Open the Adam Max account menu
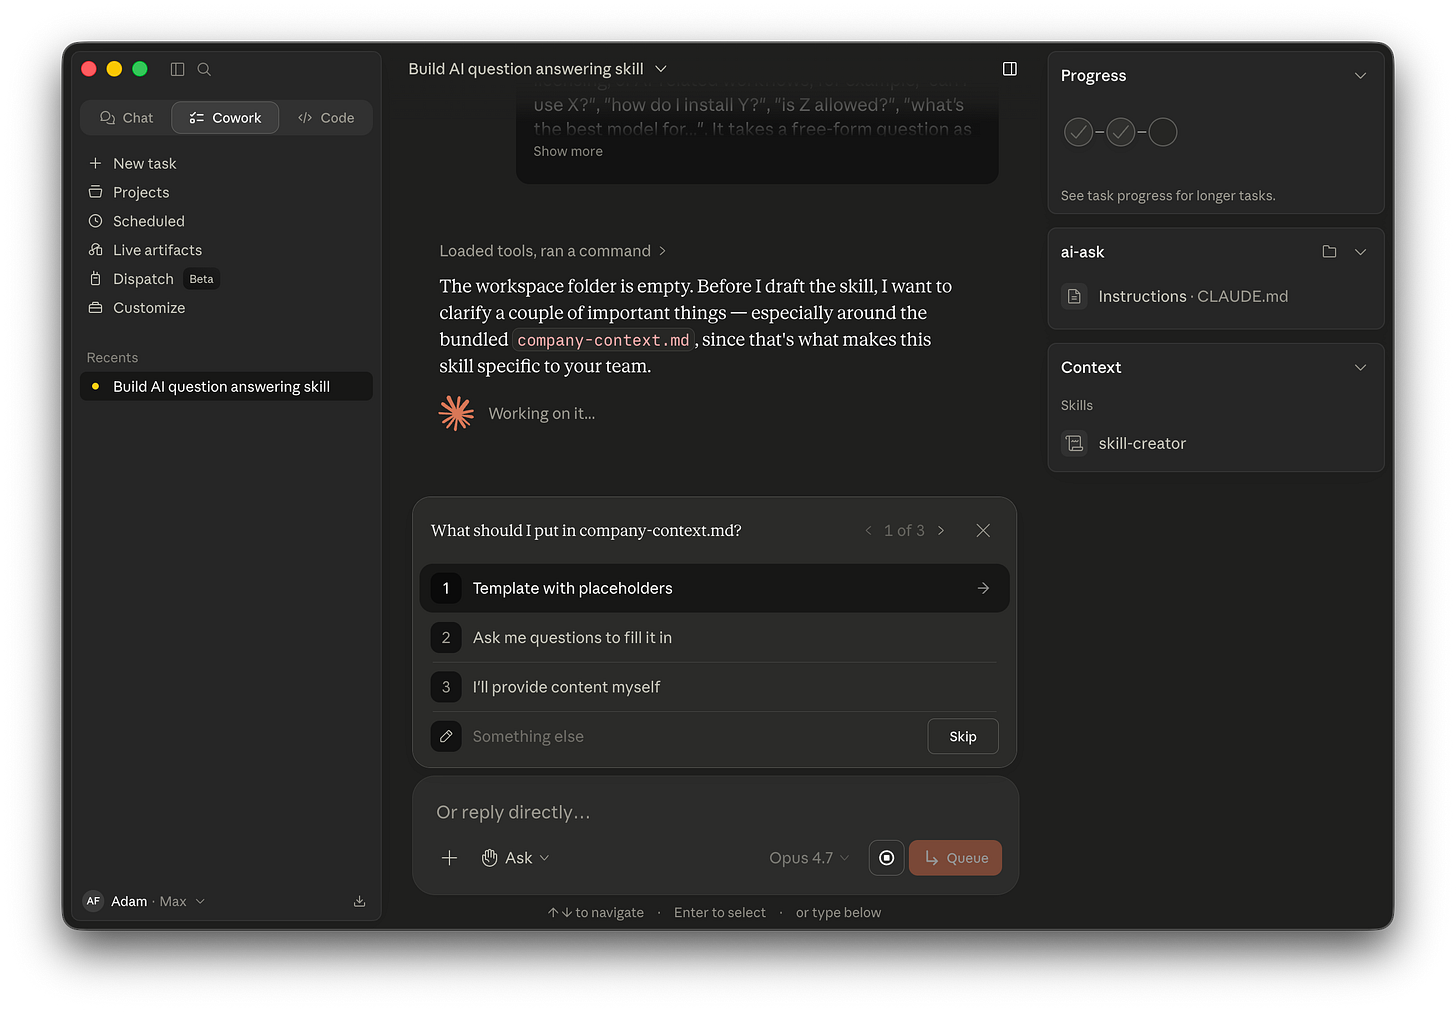This screenshot has width=1456, height=1012. click(x=144, y=901)
